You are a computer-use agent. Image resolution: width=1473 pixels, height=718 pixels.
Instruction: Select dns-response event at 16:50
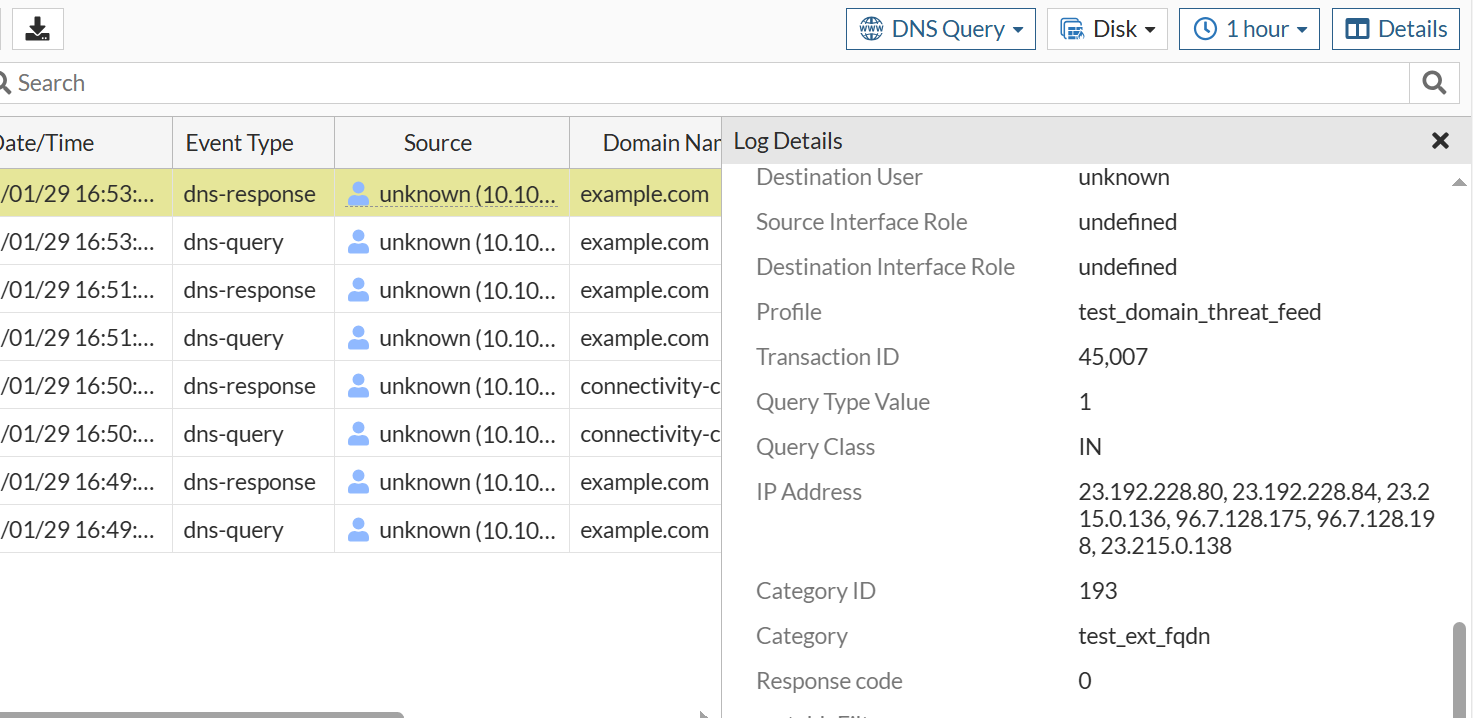coord(249,386)
